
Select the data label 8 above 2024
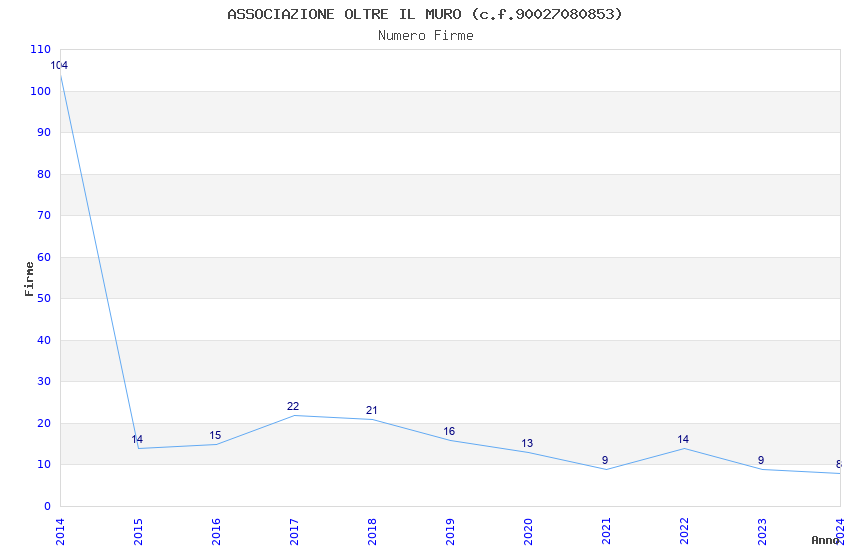[839, 464]
